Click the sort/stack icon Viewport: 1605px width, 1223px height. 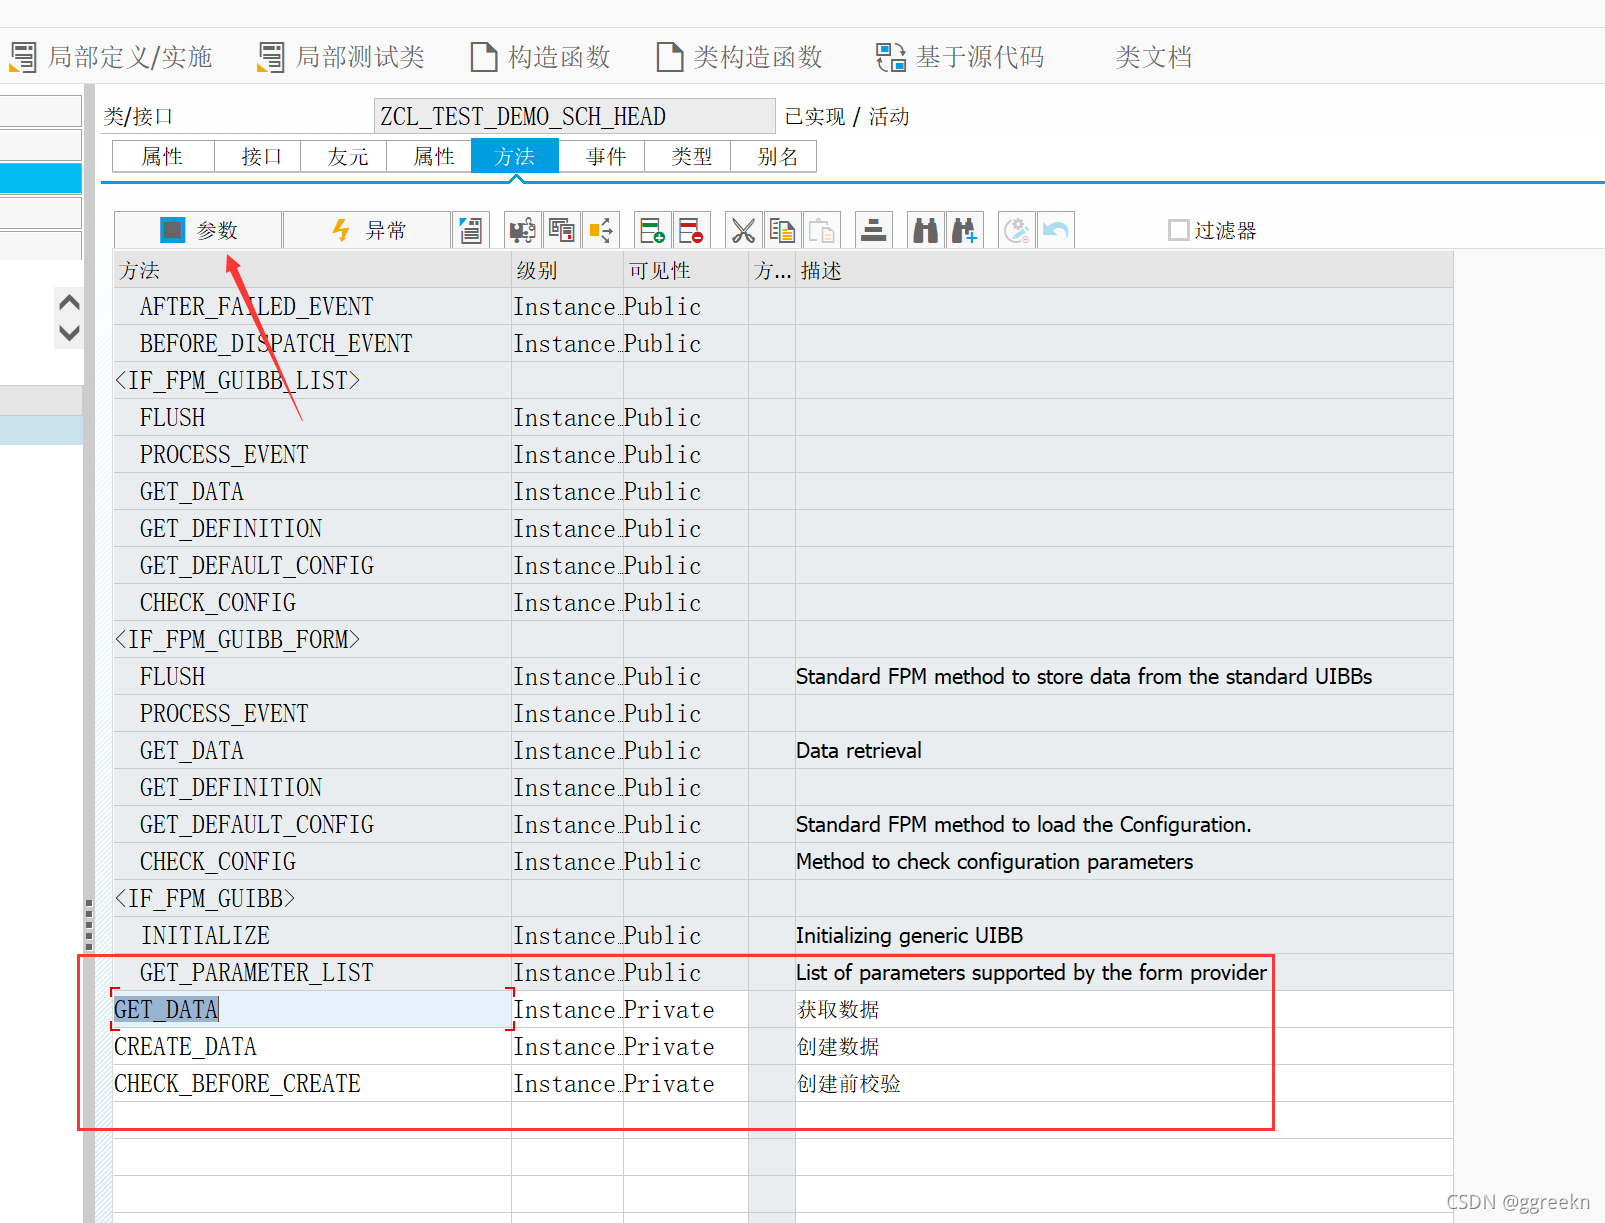pos(873,230)
